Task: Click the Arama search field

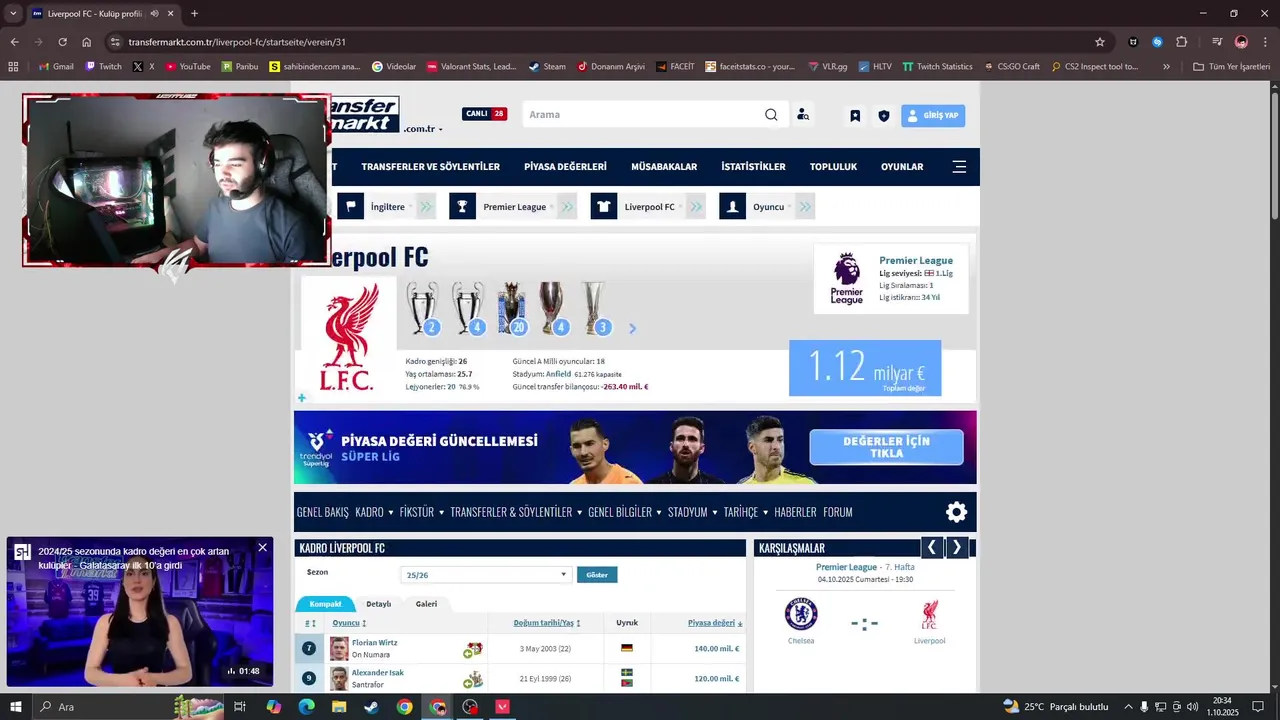Action: 643,115
